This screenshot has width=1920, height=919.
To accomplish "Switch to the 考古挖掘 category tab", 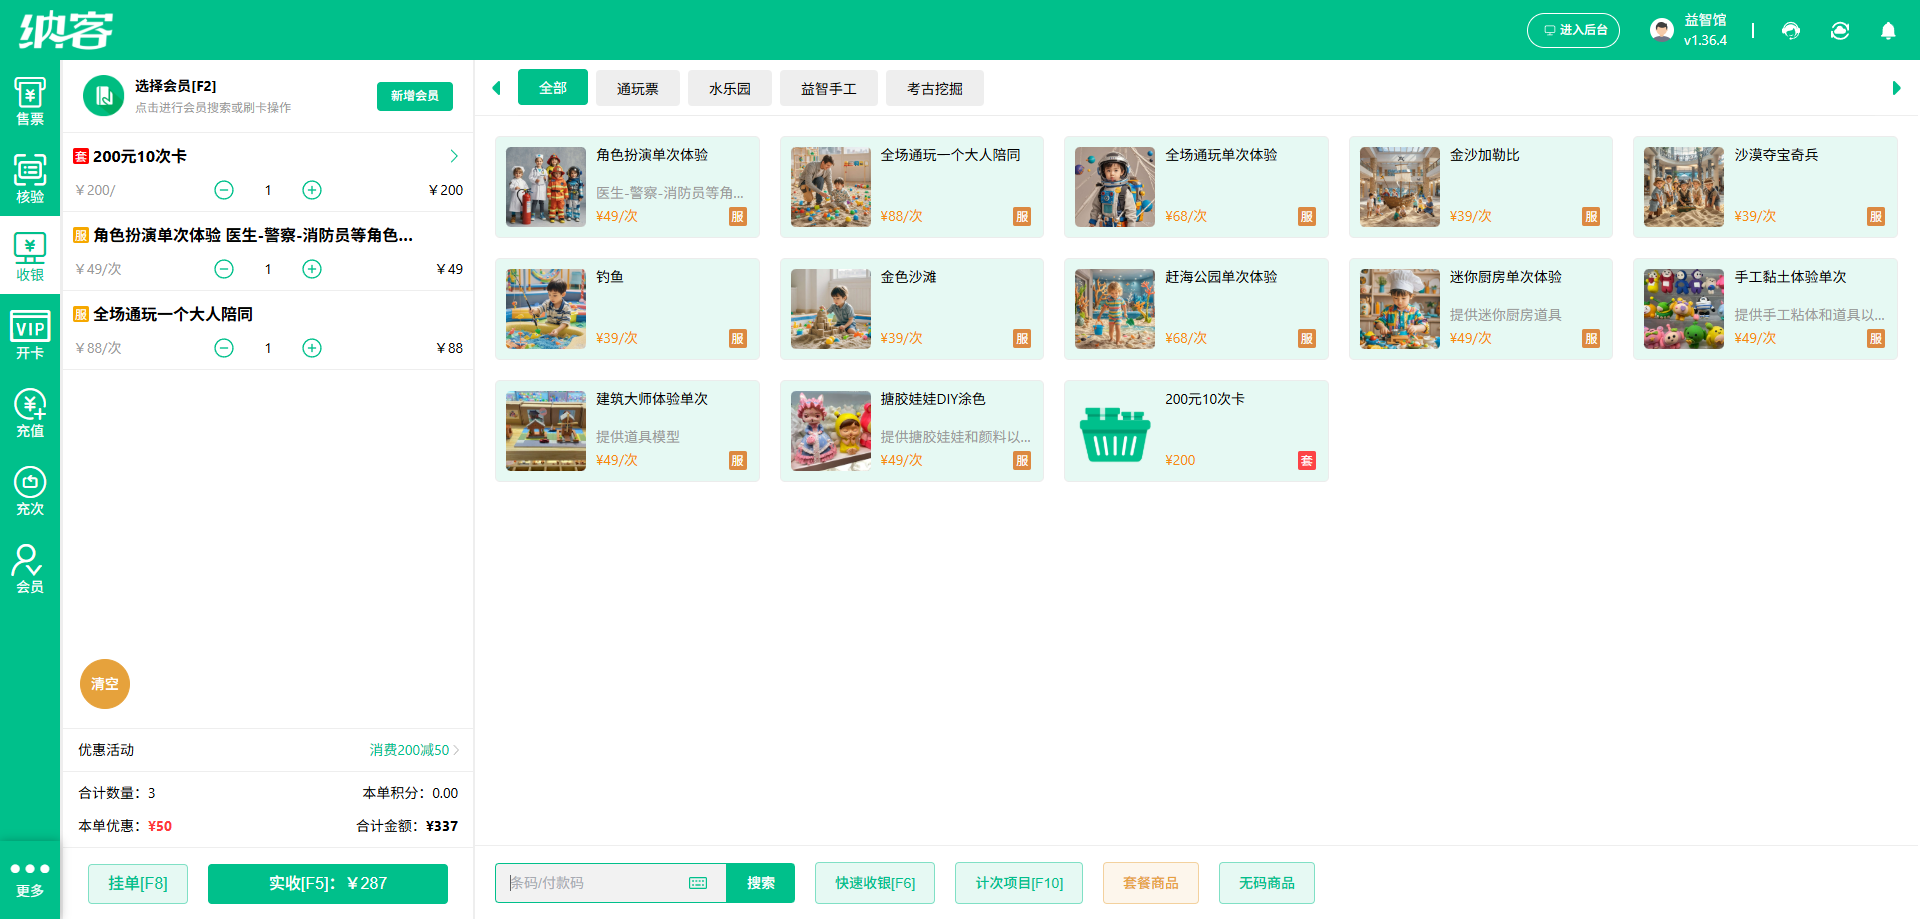I will pos(935,88).
